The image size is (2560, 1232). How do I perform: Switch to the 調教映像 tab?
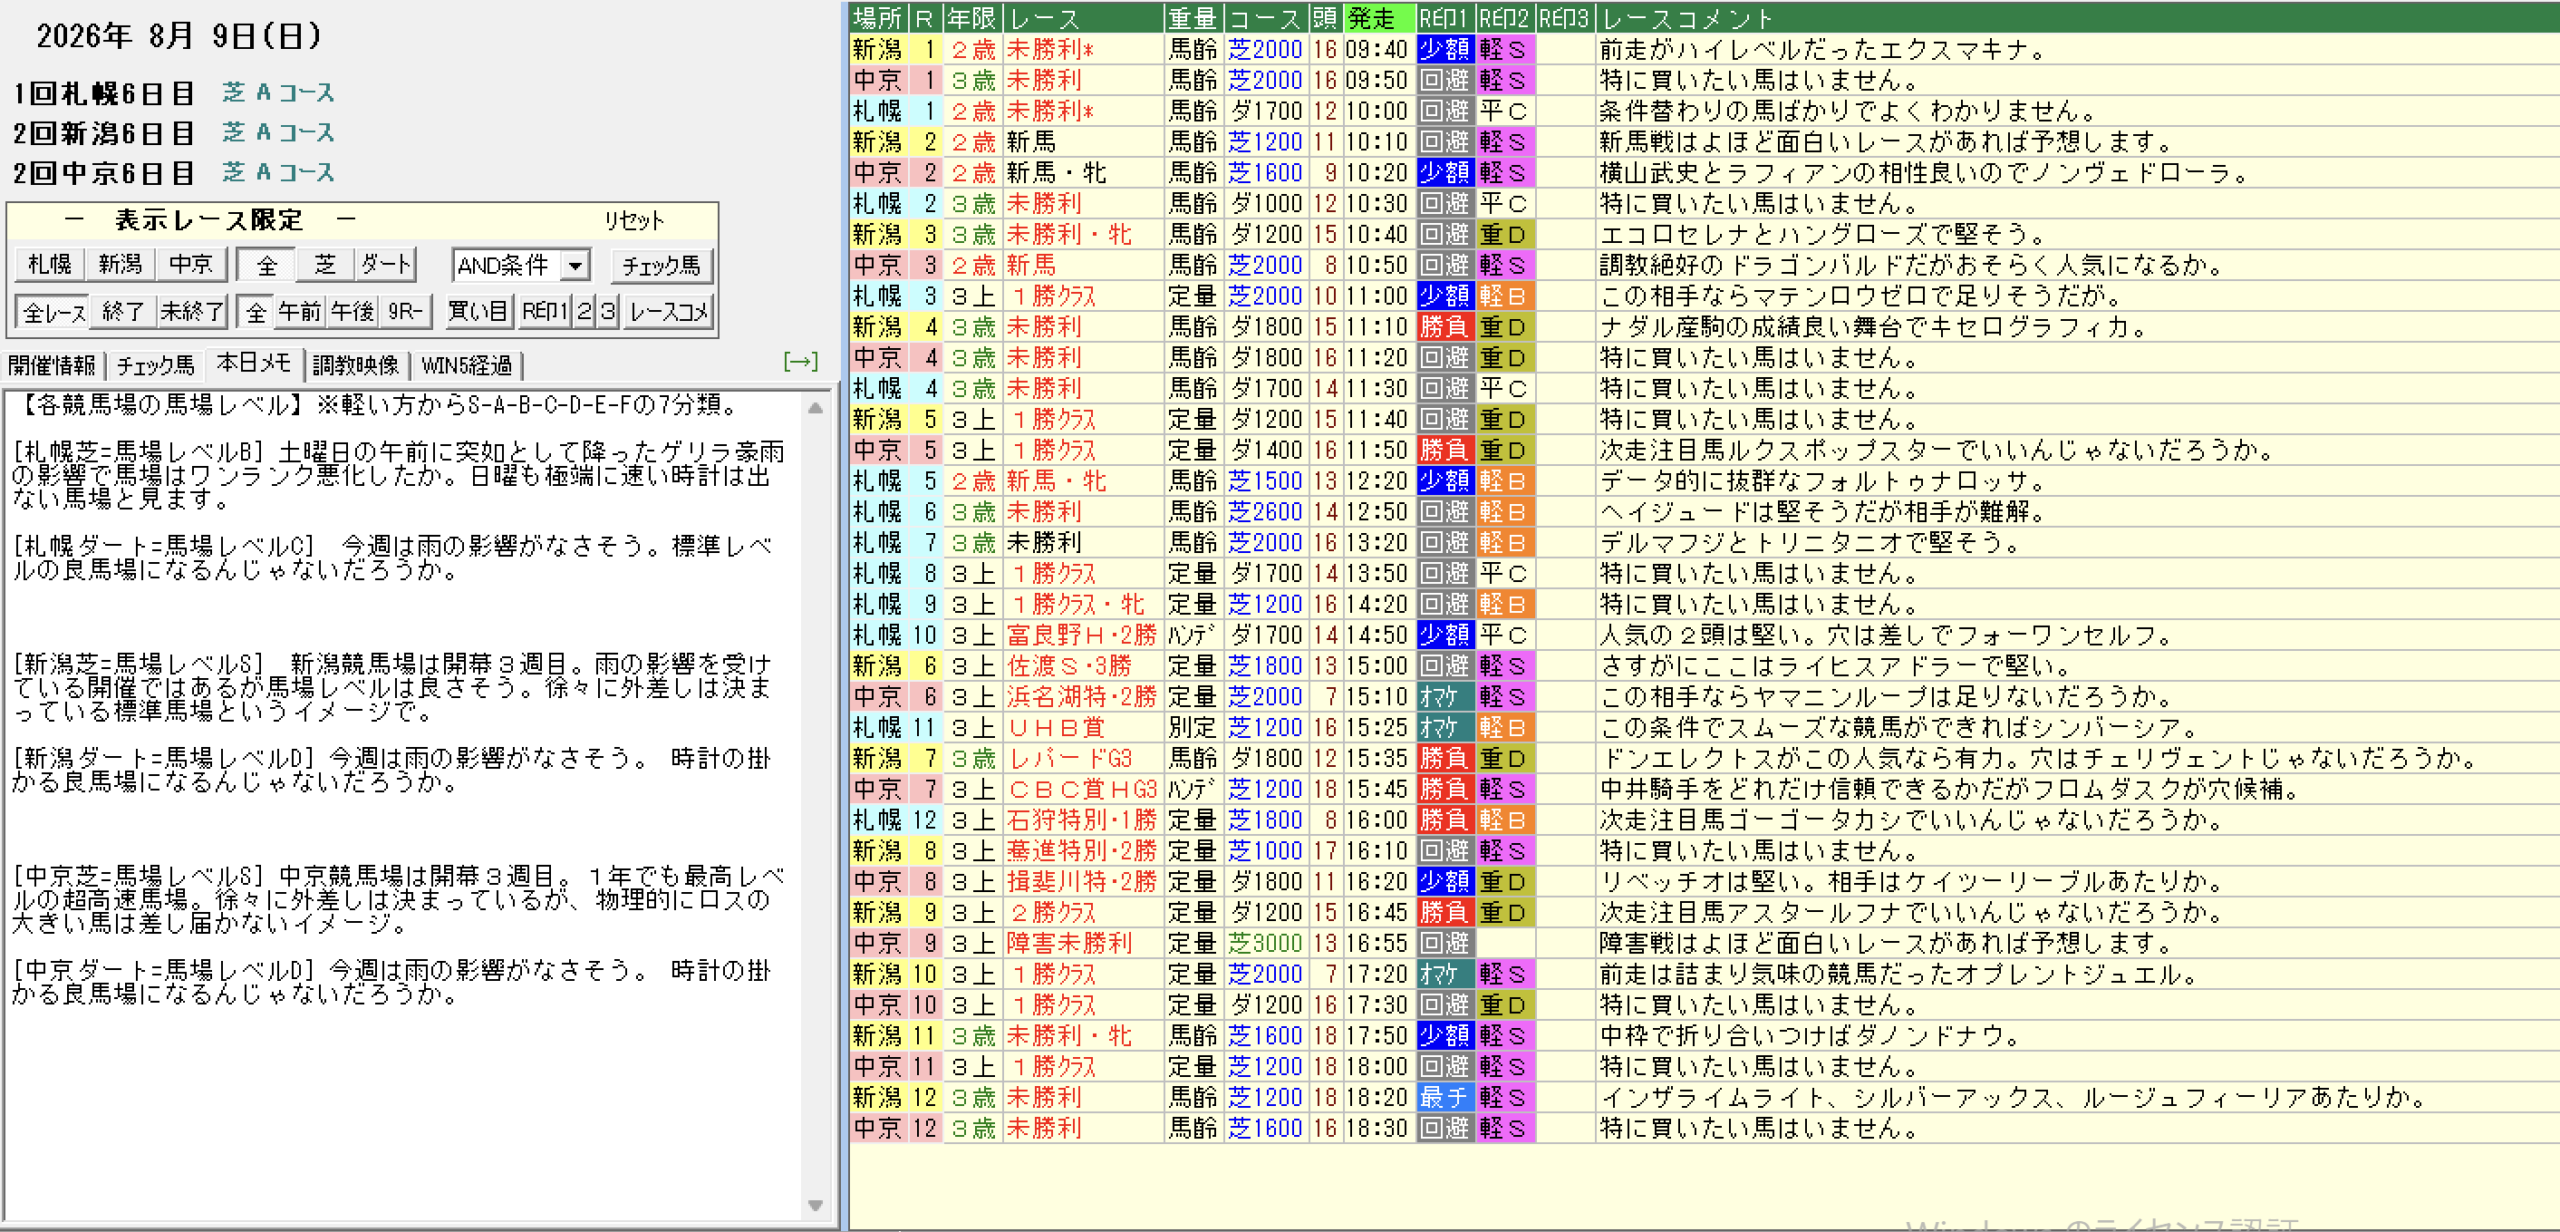355,365
